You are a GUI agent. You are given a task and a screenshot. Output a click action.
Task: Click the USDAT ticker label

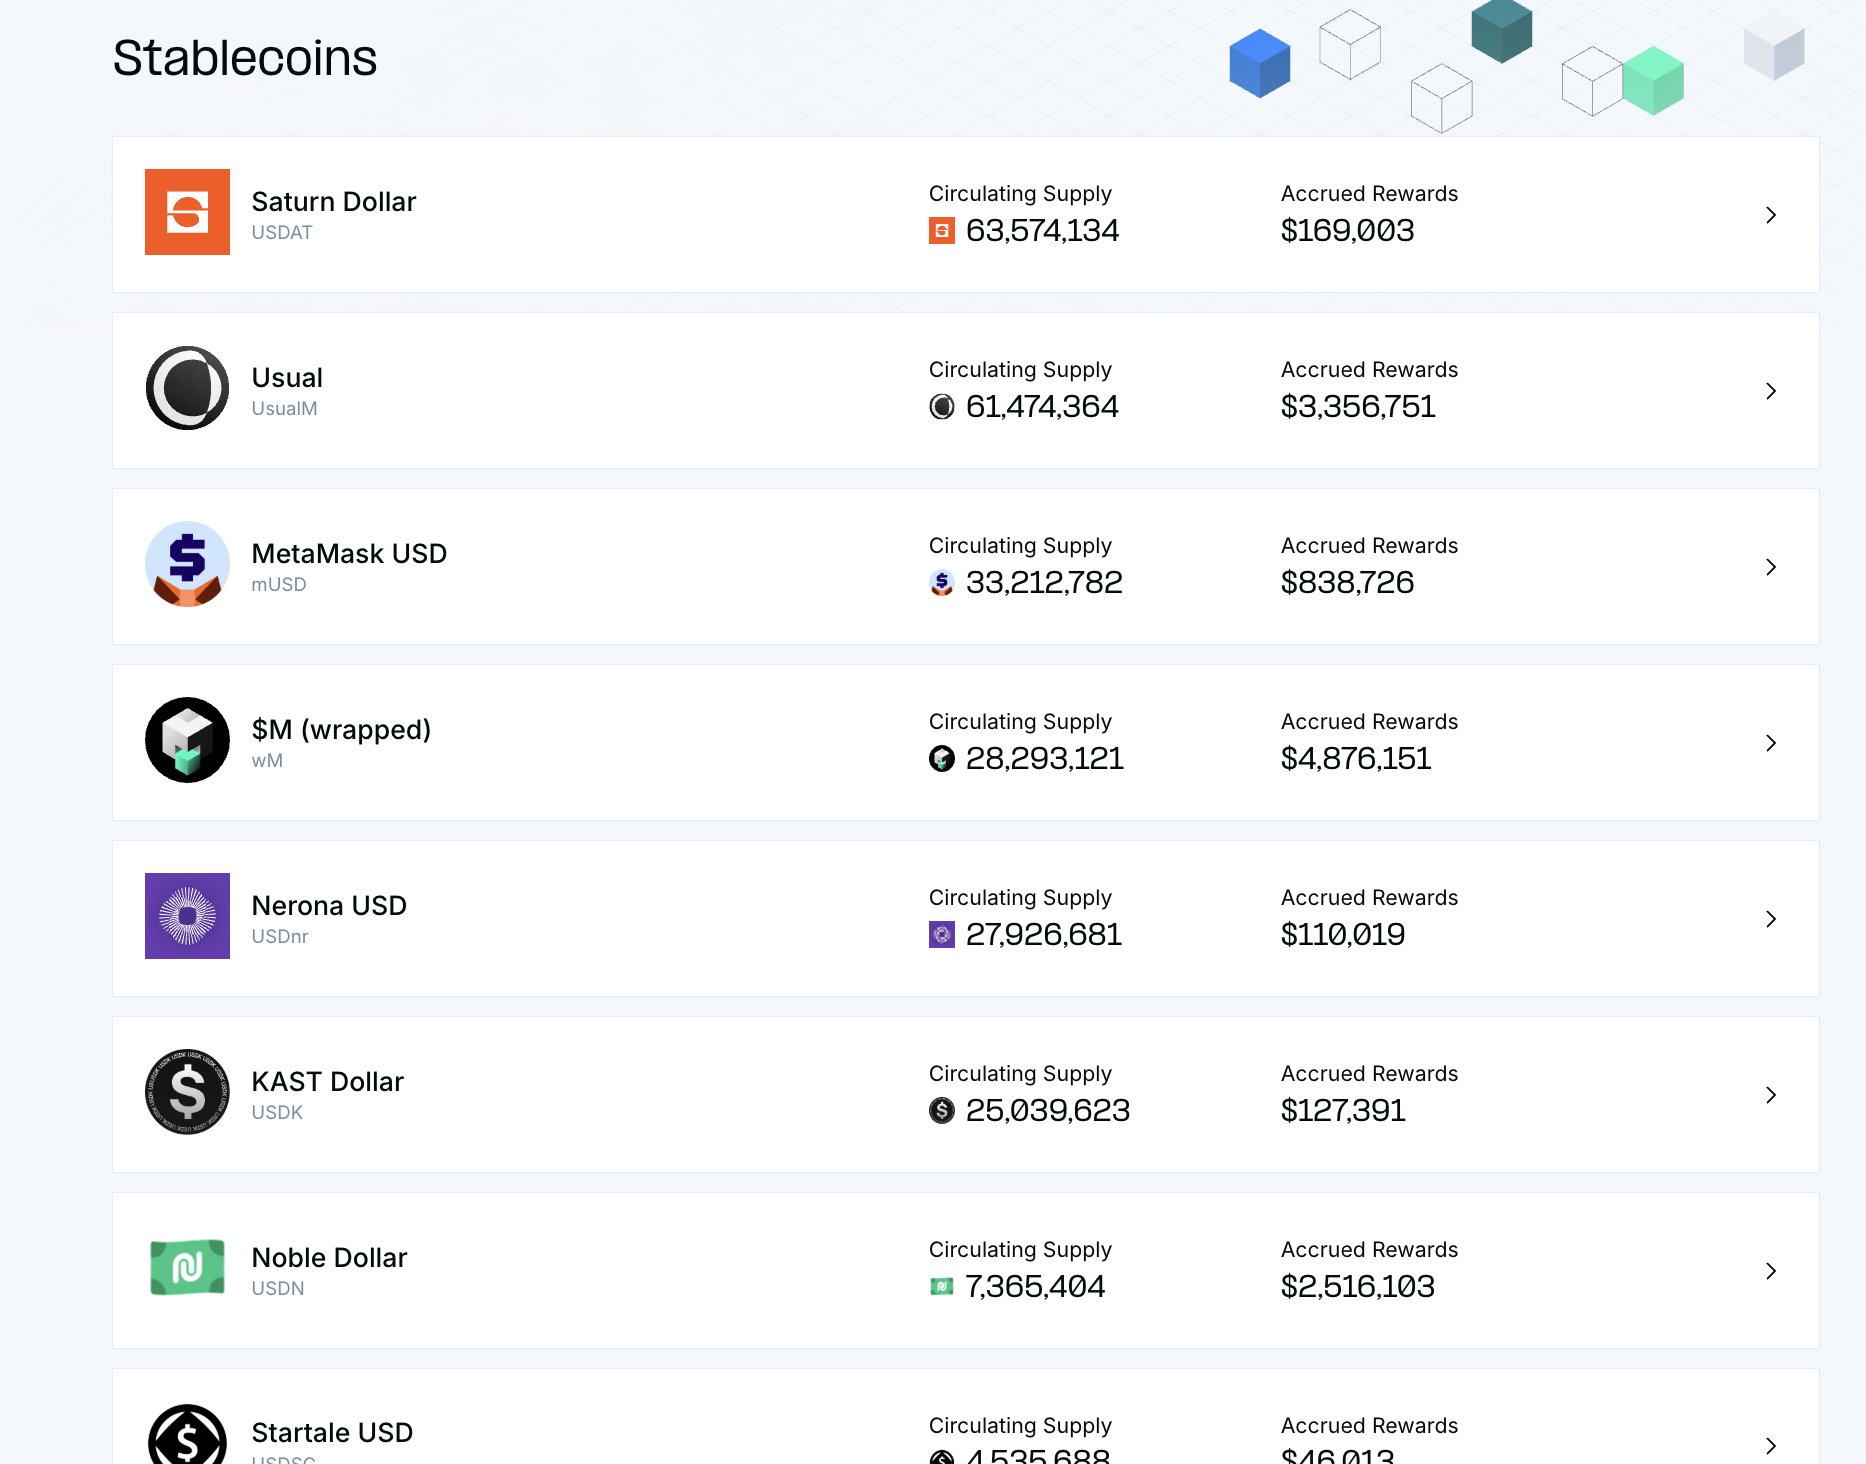coord(282,233)
